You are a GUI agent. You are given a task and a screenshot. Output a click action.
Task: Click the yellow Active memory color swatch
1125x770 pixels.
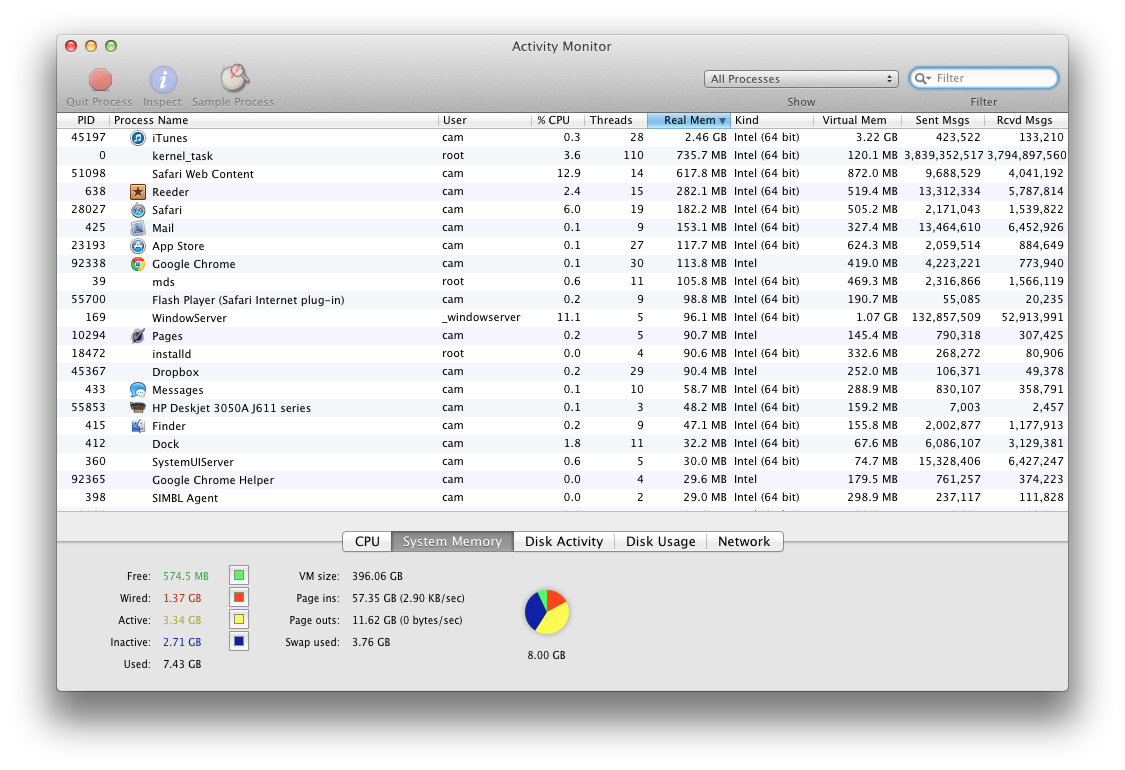(239, 619)
